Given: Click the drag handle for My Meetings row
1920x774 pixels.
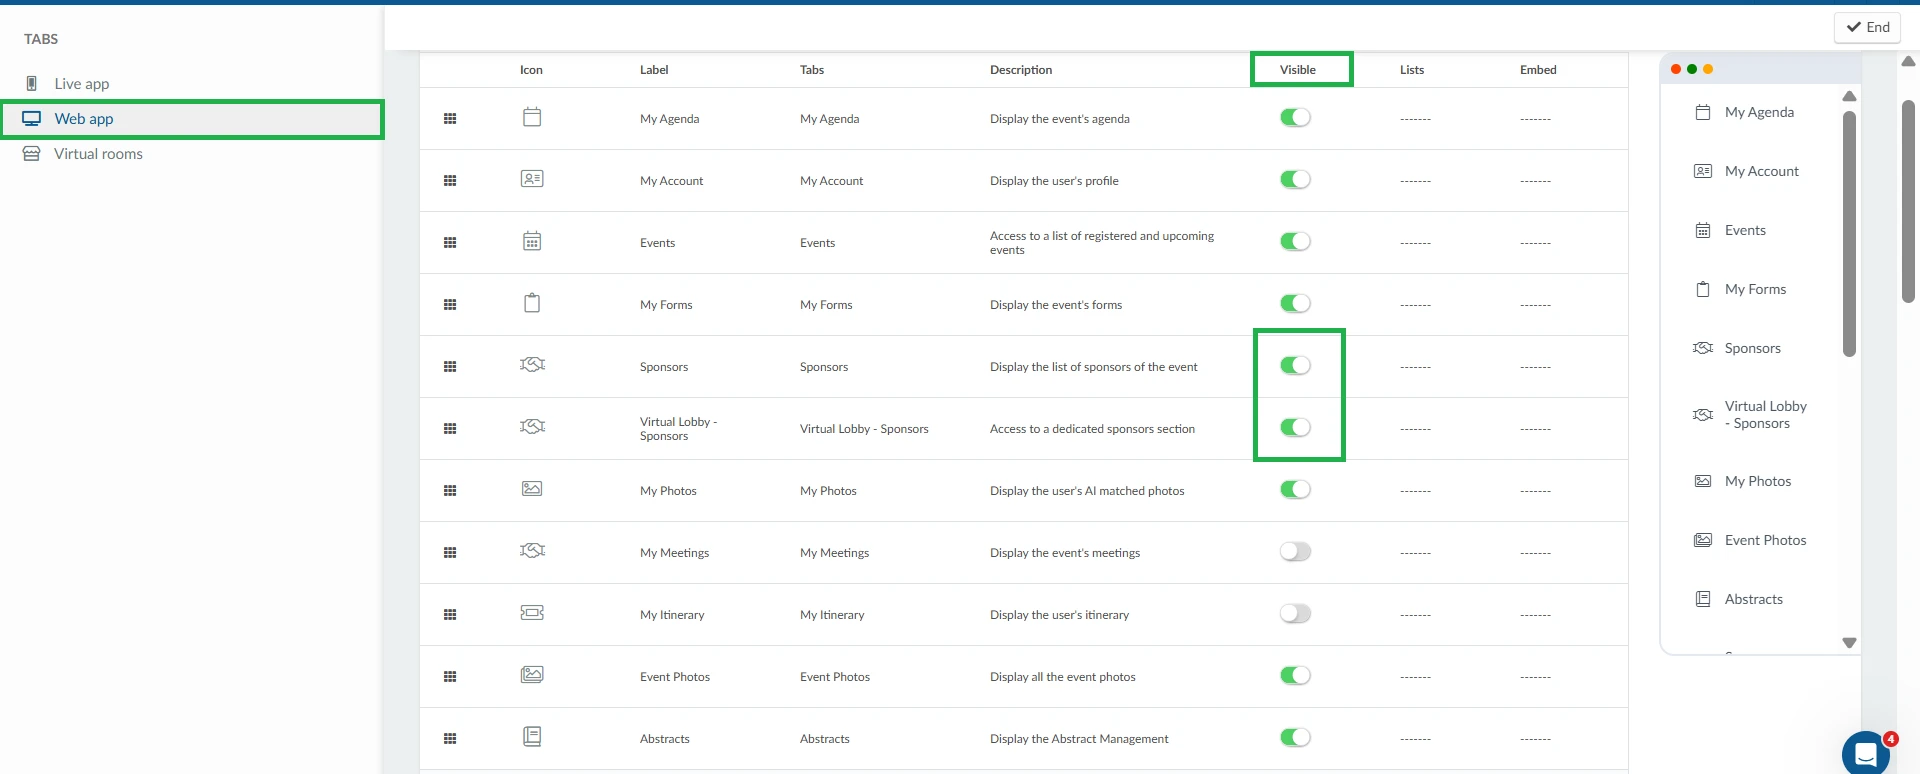Looking at the screenshot, I should [x=450, y=553].
